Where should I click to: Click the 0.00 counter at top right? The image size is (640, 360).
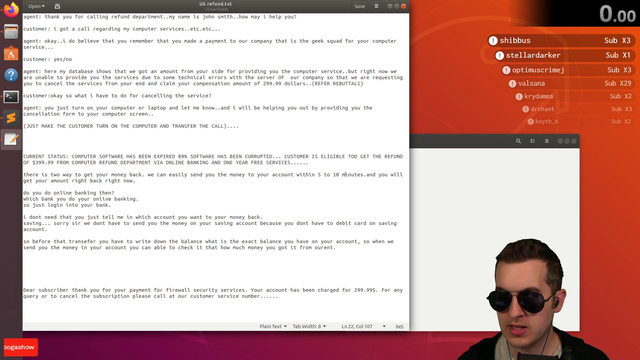617,14
